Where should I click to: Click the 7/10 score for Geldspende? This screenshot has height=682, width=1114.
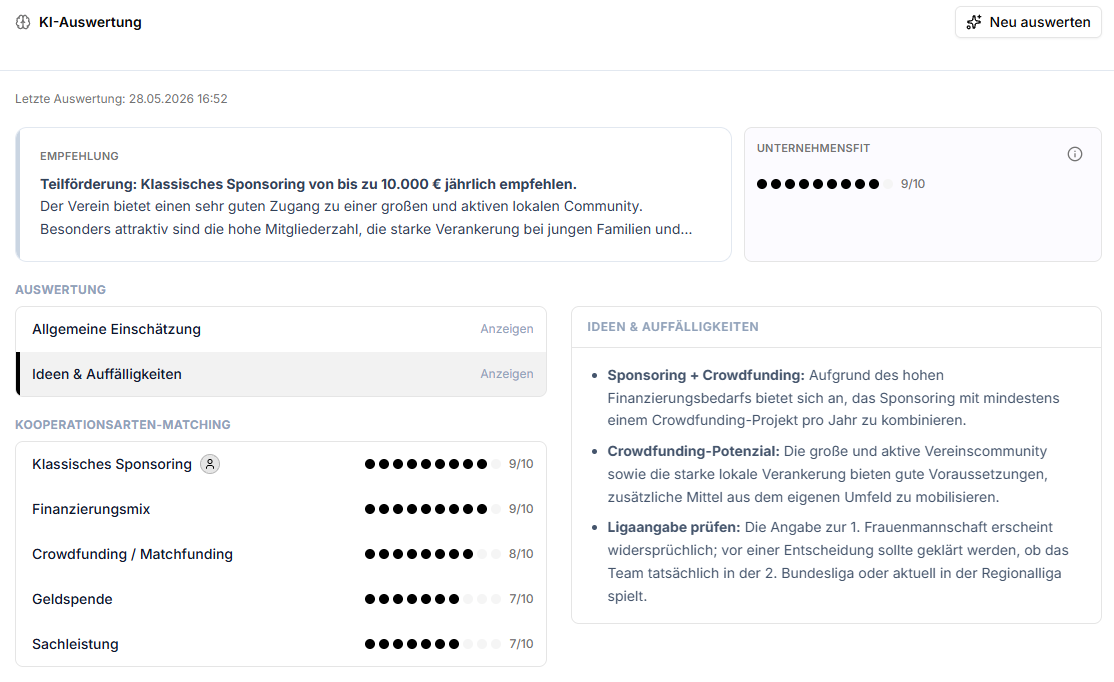pos(521,599)
